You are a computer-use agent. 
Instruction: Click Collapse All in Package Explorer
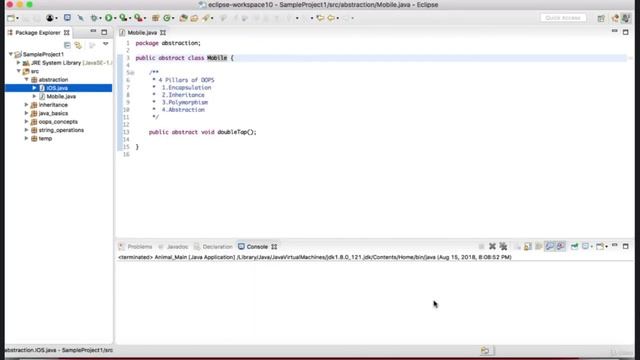click(x=67, y=45)
